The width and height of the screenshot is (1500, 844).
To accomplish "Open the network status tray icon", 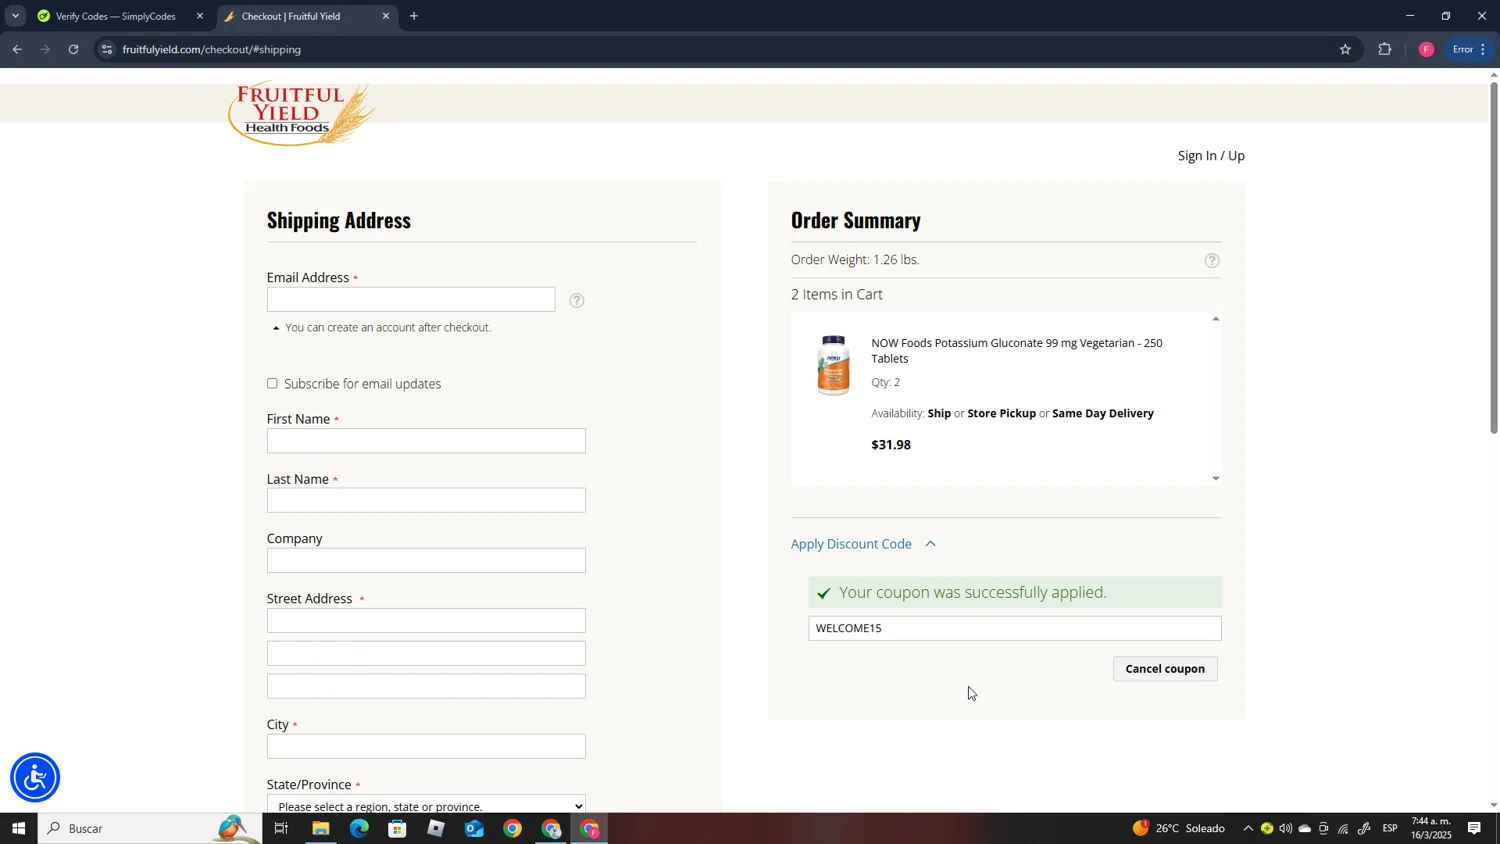I will 1343,828.
